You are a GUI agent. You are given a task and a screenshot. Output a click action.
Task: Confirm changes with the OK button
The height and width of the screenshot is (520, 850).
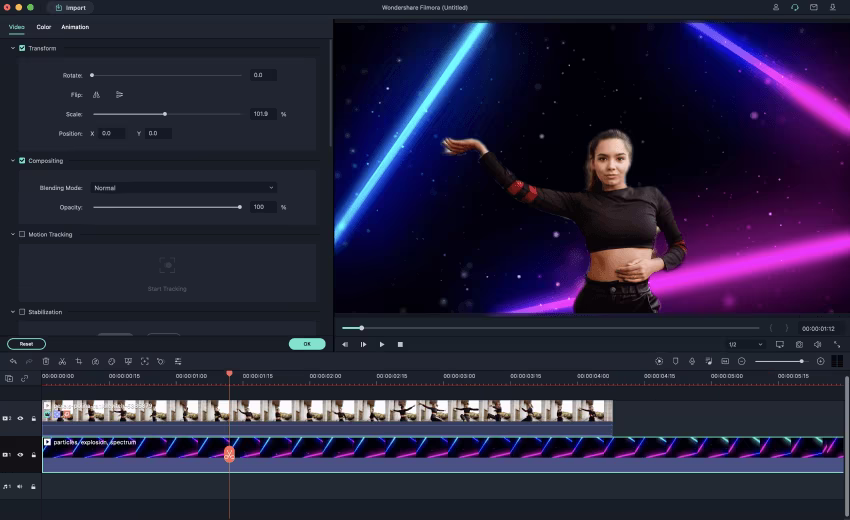tap(307, 344)
